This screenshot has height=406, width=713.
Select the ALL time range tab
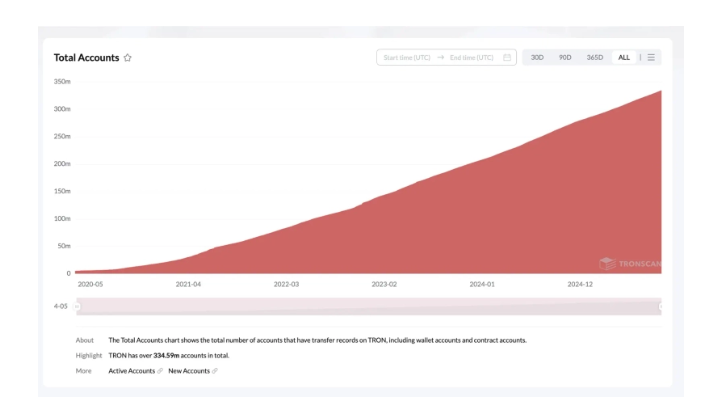(x=624, y=58)
